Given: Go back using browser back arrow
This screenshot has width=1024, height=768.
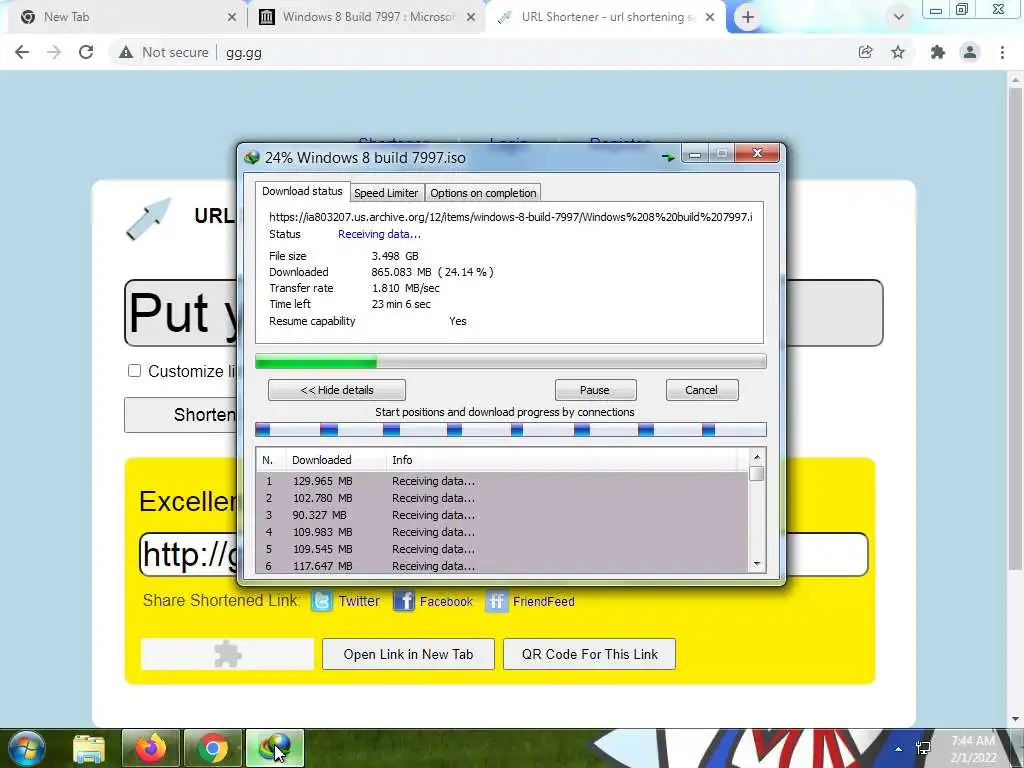Looking at the screenshot, I should [22, 52].
